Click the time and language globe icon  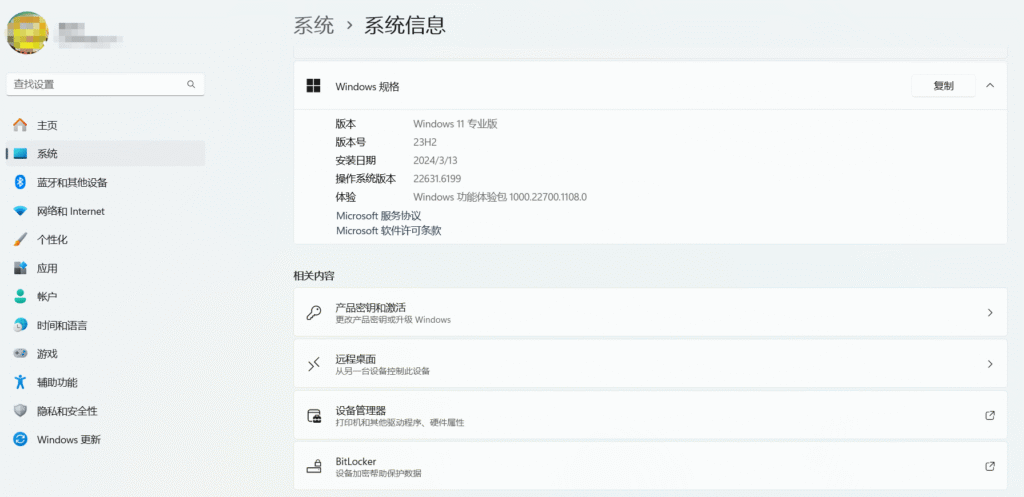click(20, 325)
